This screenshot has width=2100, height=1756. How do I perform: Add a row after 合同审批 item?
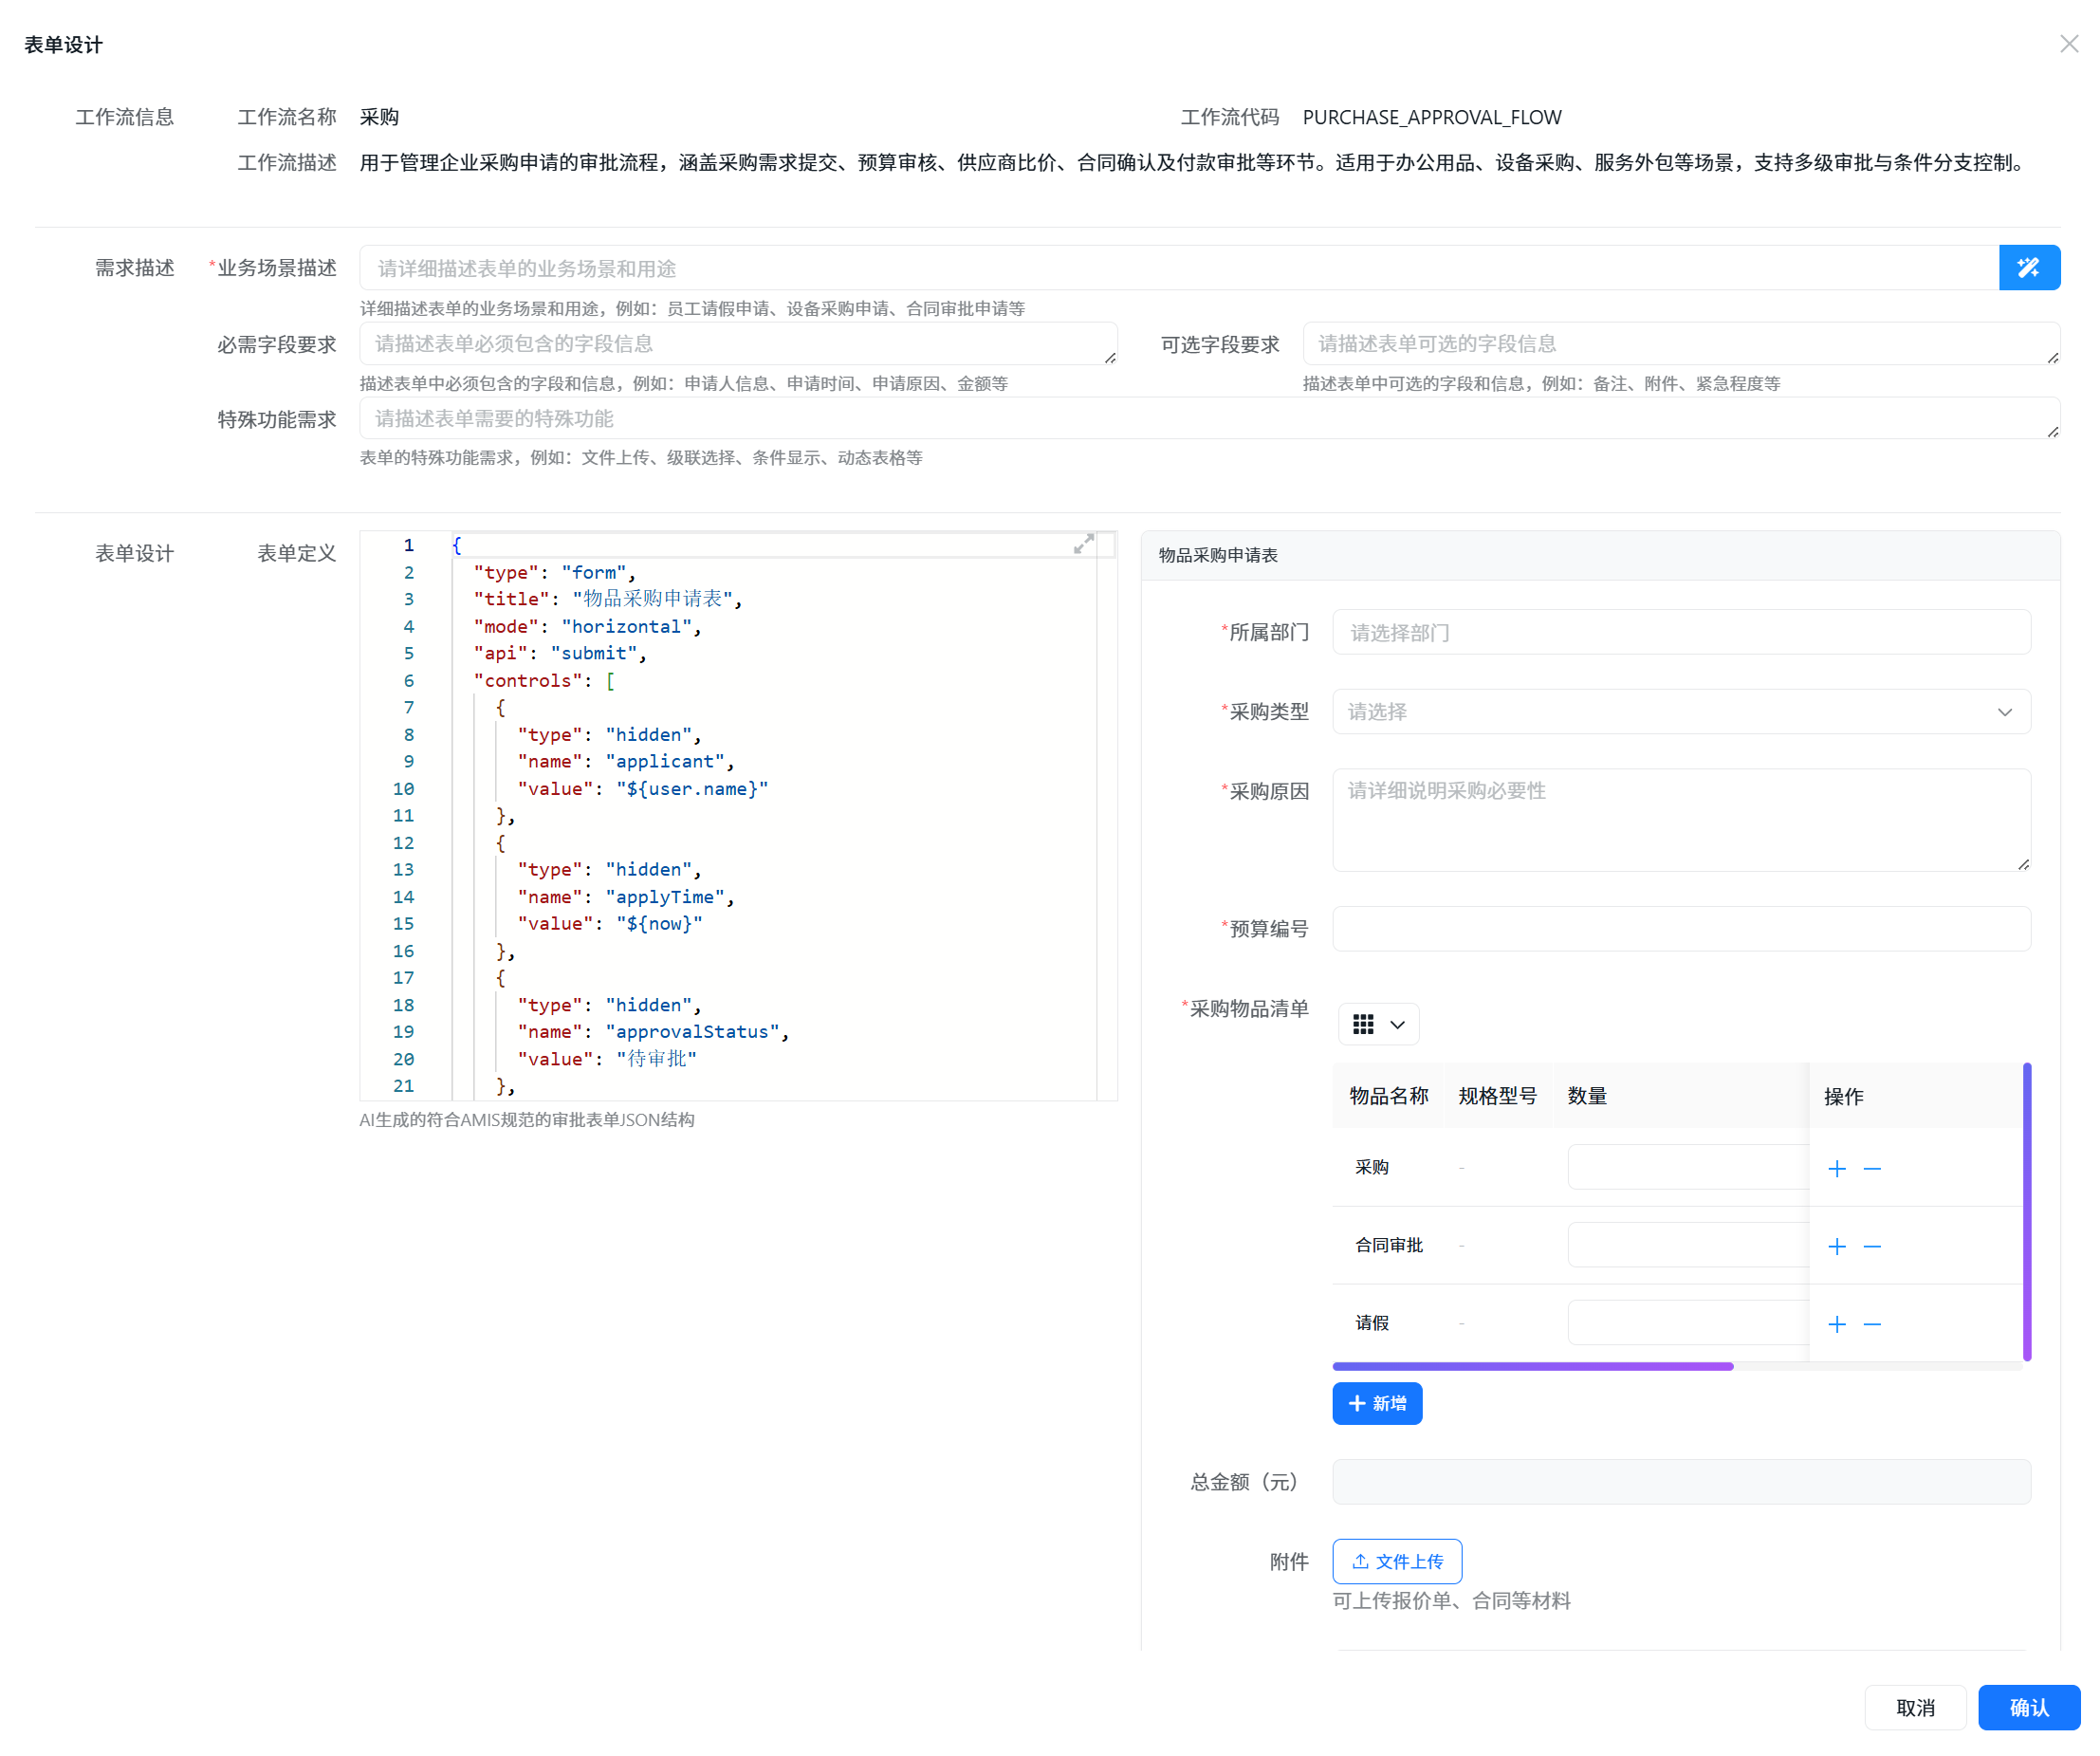(1837, 1246)
